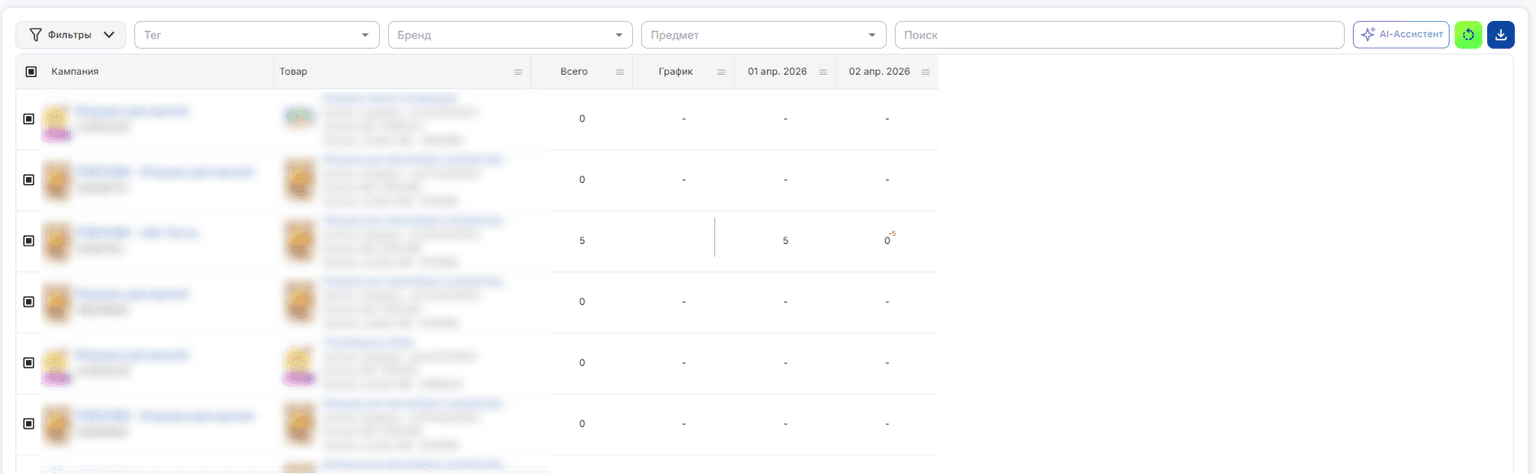
Task: Toggle the first campaign row checkbox
Action: [x=29, y=119]
